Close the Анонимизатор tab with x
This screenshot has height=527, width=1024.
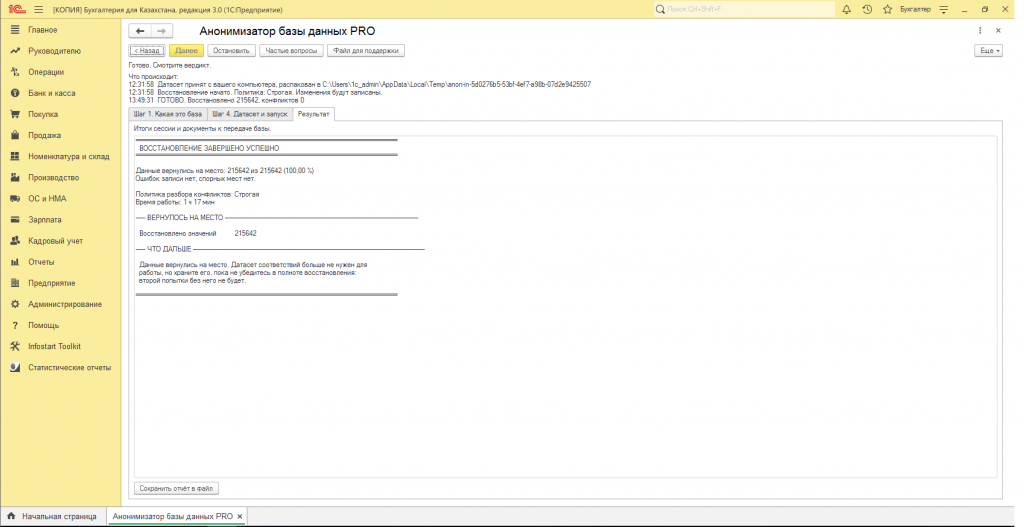pos(240,517)
